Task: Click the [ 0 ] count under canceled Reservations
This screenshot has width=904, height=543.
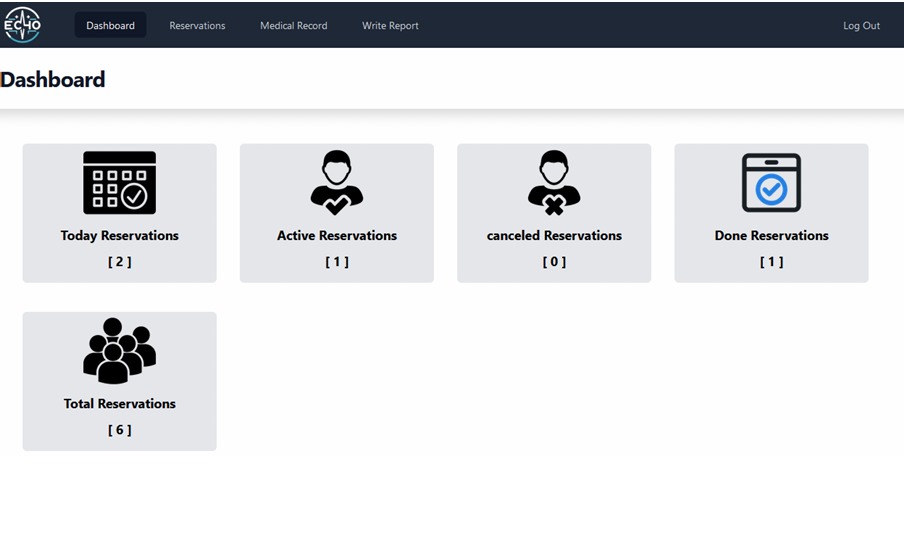Action: (x=554, y=262)
